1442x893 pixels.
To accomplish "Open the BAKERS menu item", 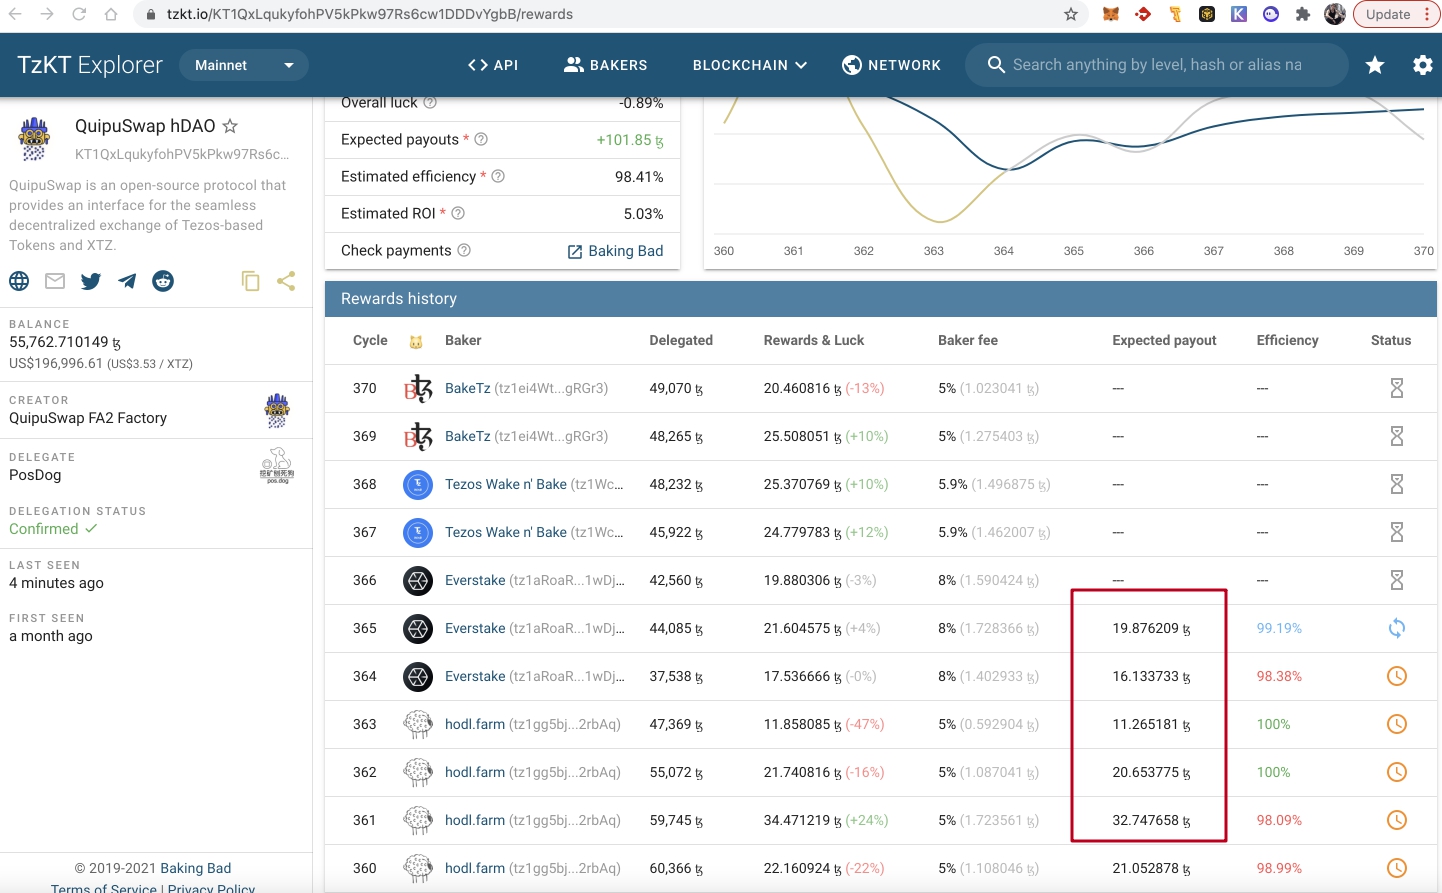I will pyautogui.click(x=606, y=65).
